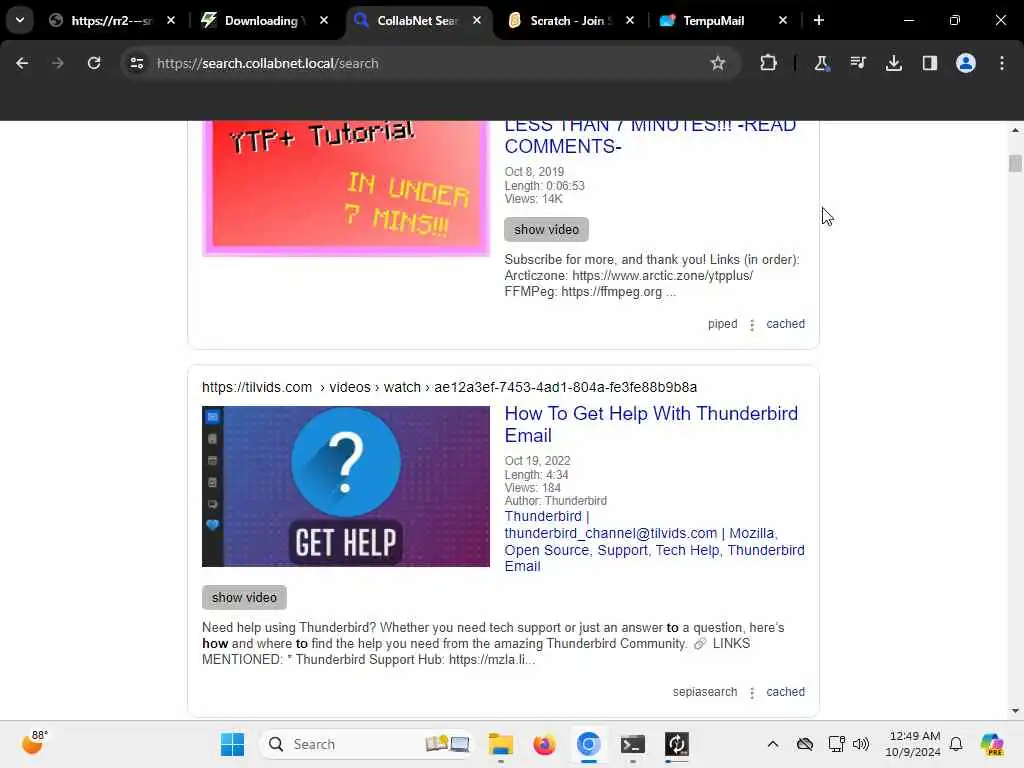Close the TempuMail tab
The height and width of the screenshot is (768, 1024).
(x=782, y=20)
